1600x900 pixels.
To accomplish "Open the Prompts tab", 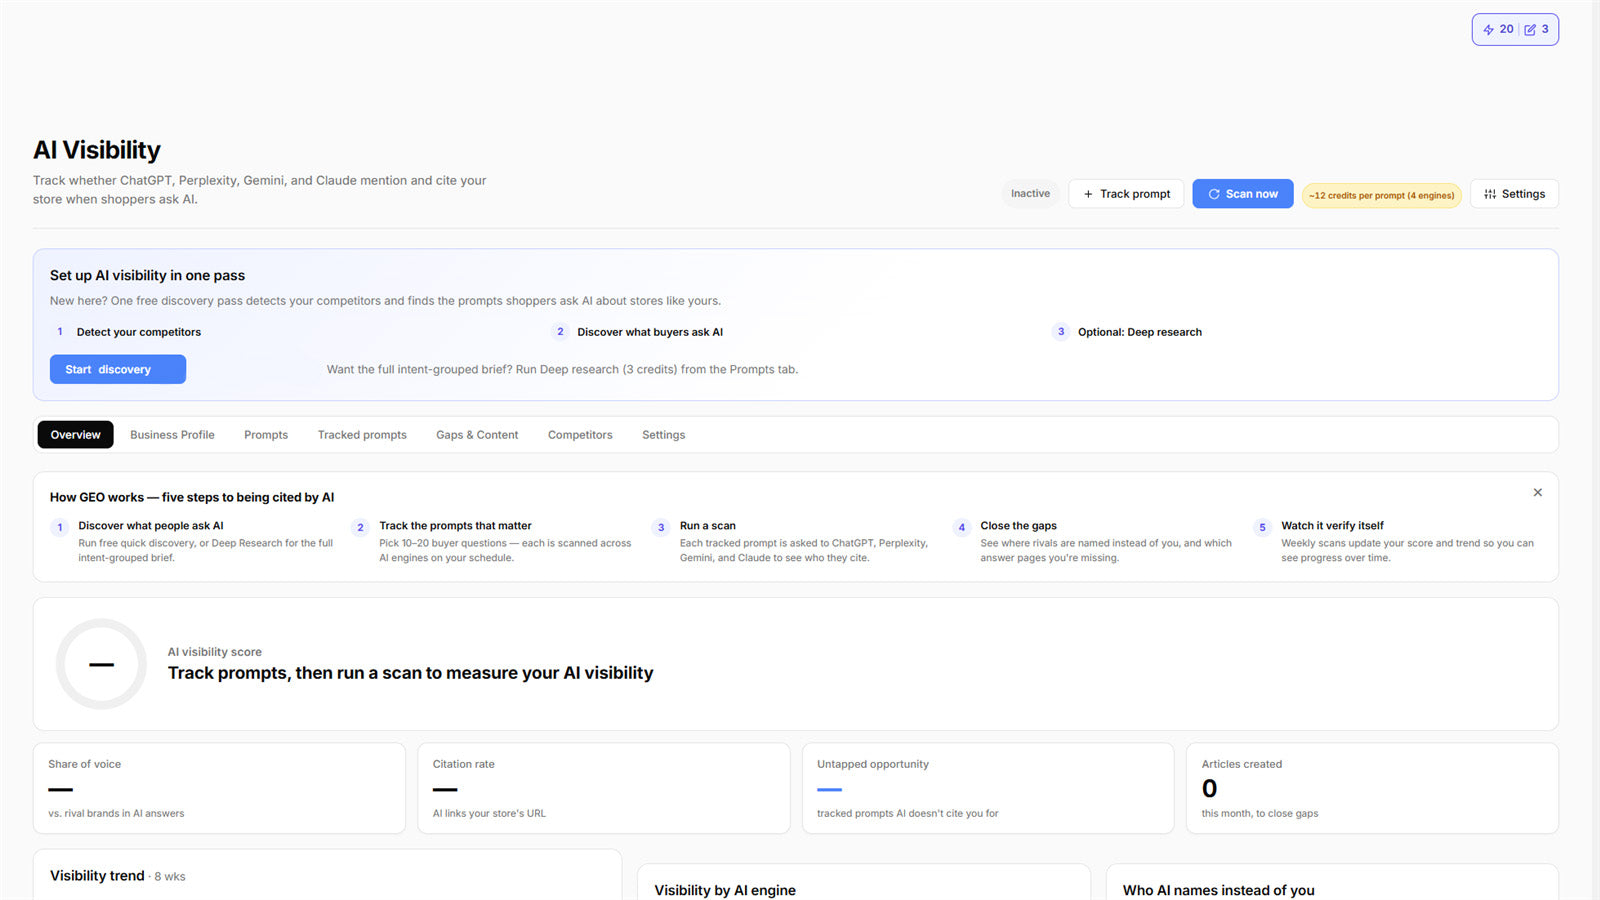I will [x=266, y=435].
